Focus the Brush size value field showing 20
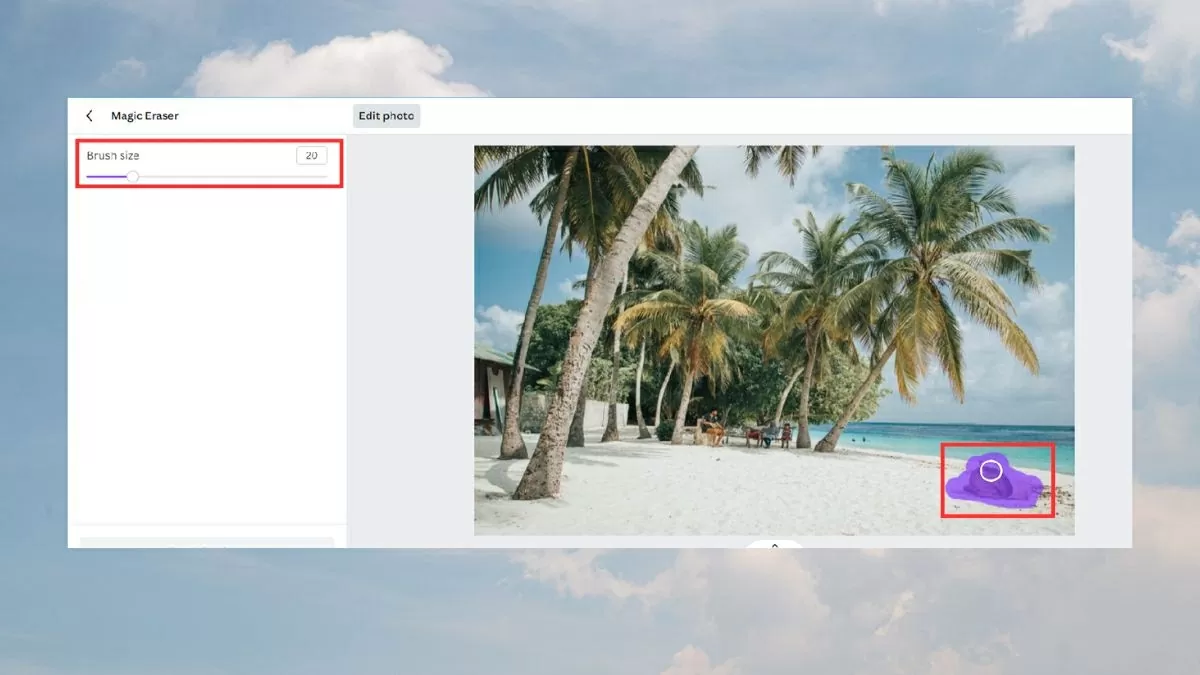This screenshot has width=1200, height=675. tap(311, 156)
